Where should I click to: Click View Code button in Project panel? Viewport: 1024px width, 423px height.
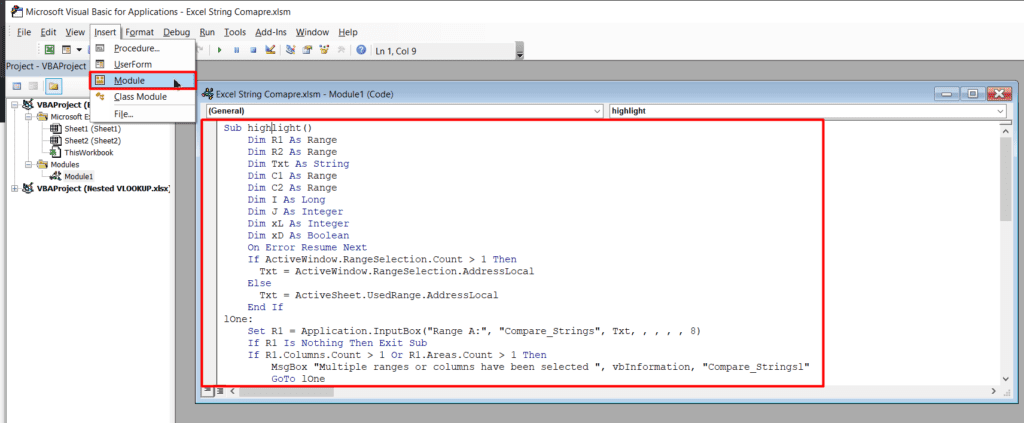coord(14,86)
